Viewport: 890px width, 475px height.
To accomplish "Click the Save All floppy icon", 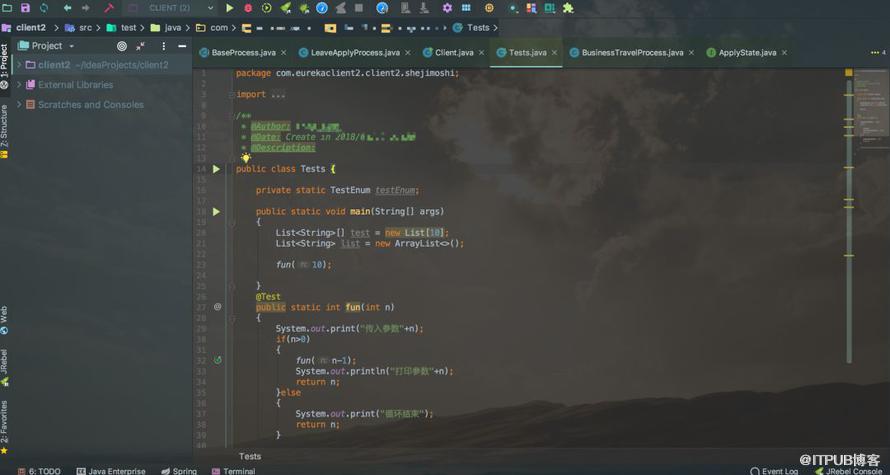I will (x=26, y=8).
